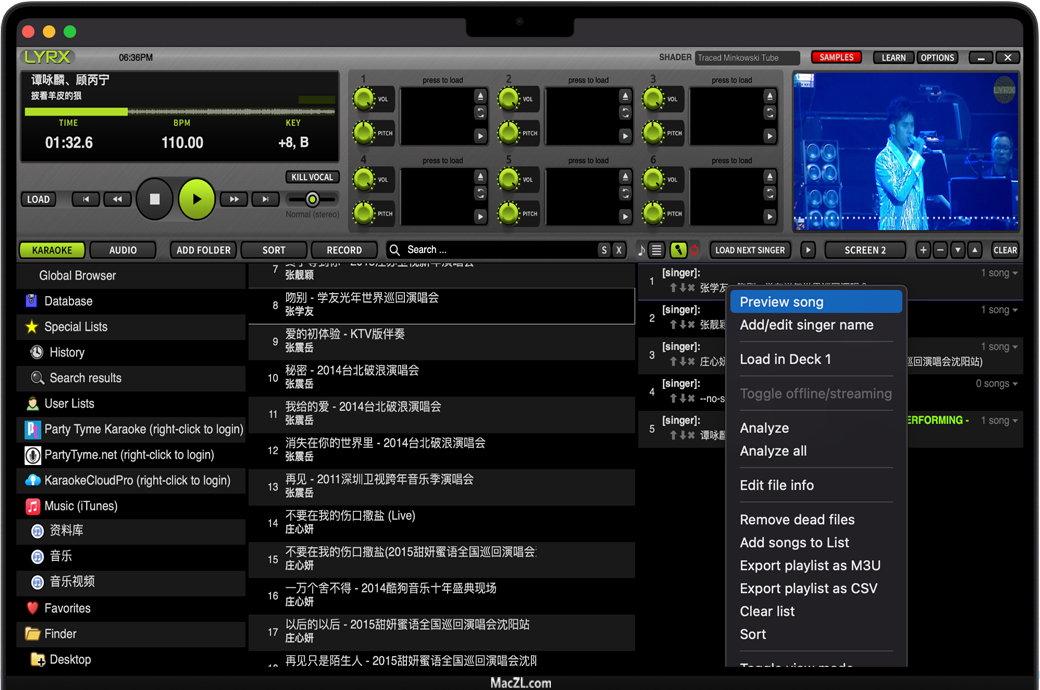Open the "0 songs" dropdown for singer 4
Viewport: 1040px width, 690px height.
pos(997,384)
